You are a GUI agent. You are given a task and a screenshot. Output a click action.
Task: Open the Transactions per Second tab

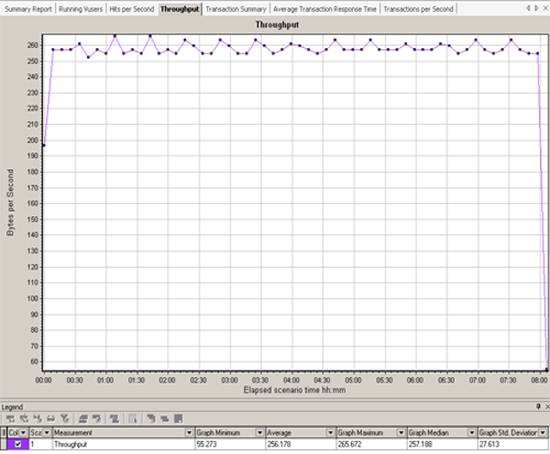click(x=418, y=9)
